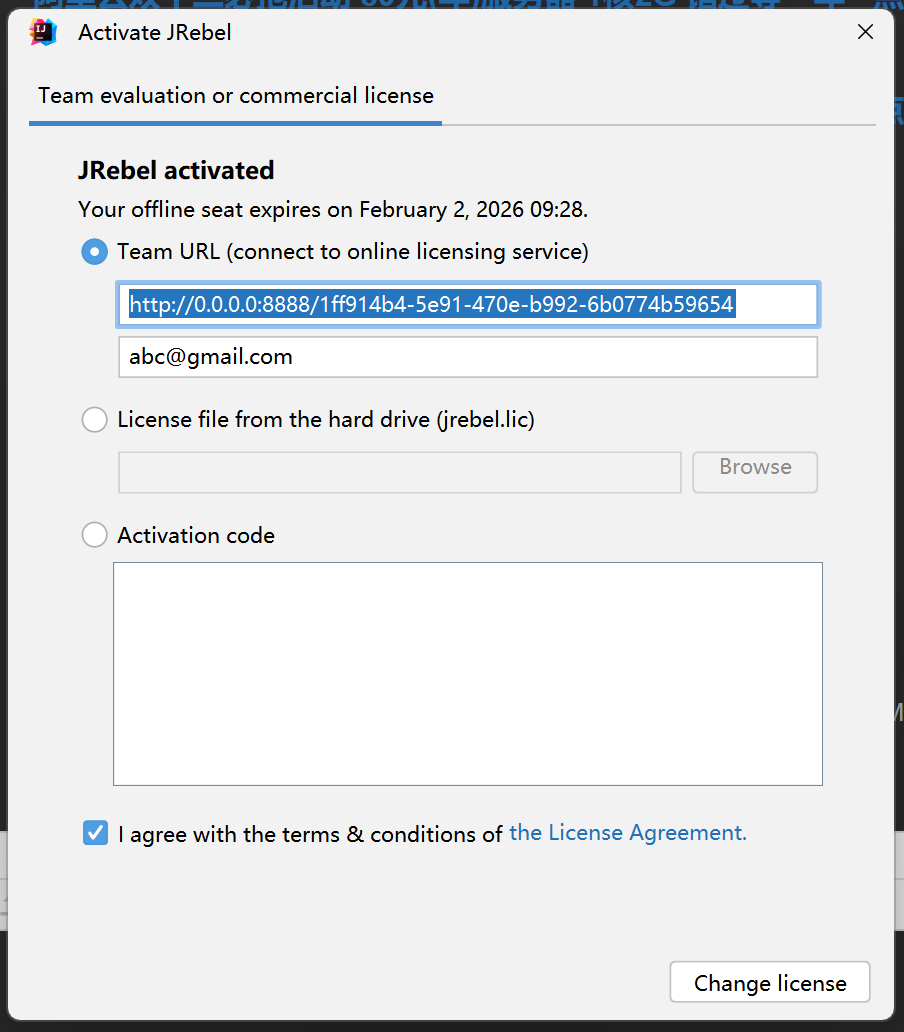Focus the abc@gmail.com email field
Viewport: 904px width, 1032px height.
pos(468,357)
